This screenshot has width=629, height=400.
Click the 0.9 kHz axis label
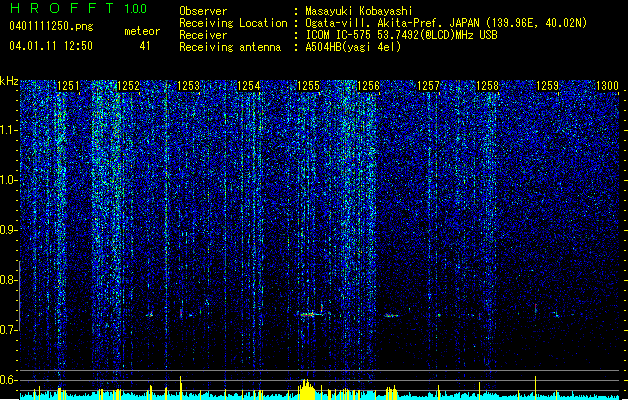[8, 230]
